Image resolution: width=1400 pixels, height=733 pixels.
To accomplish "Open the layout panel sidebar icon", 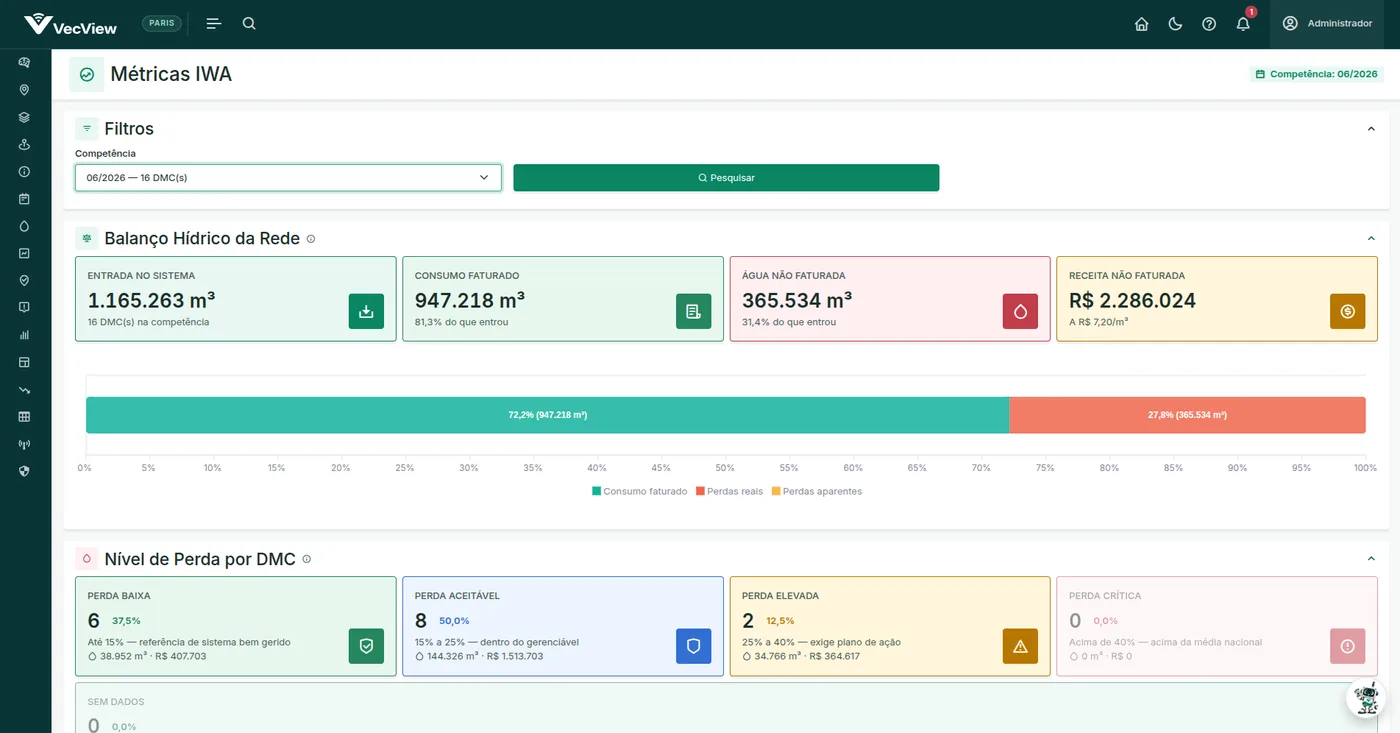I will coord(24,362).
